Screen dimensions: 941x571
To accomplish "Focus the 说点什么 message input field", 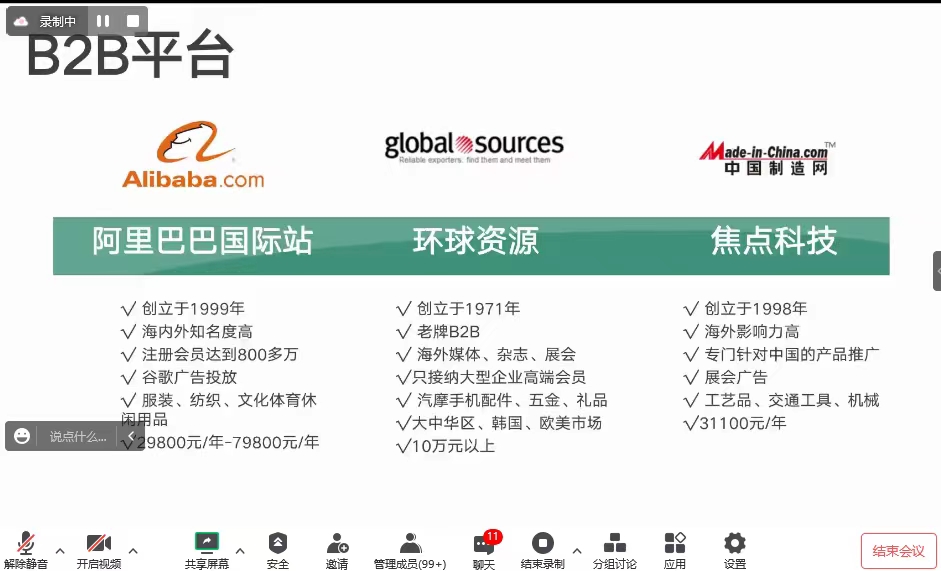I will point(78,436).
